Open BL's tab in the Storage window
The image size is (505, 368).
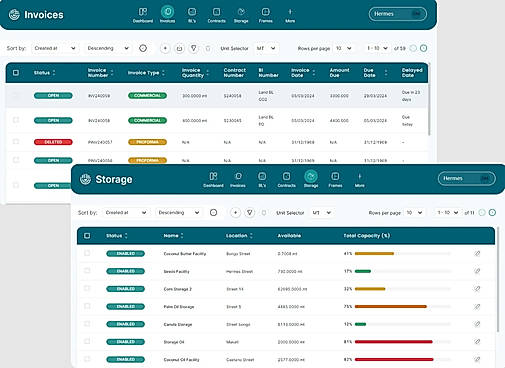click(x=262, y=180)
